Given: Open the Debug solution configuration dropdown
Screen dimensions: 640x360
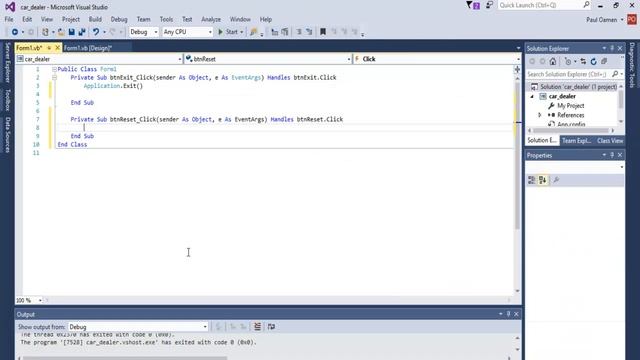Looking at the screenshot, I should tap(144, 32).
